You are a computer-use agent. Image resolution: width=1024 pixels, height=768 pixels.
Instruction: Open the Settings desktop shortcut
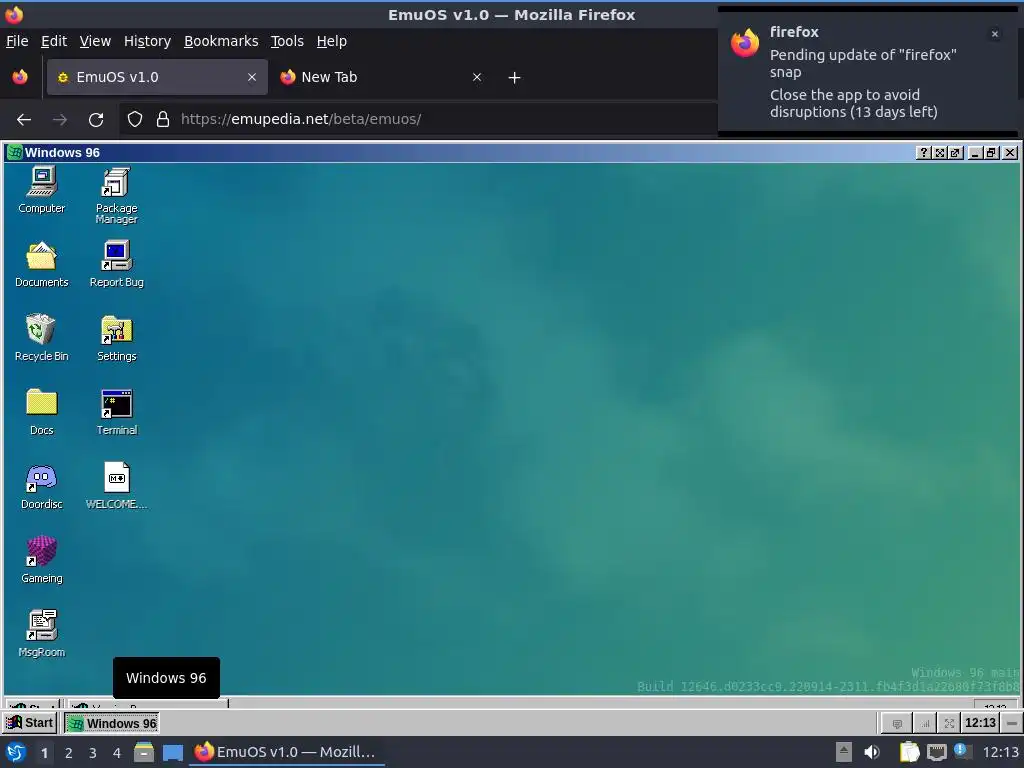(x=116, y=338)
